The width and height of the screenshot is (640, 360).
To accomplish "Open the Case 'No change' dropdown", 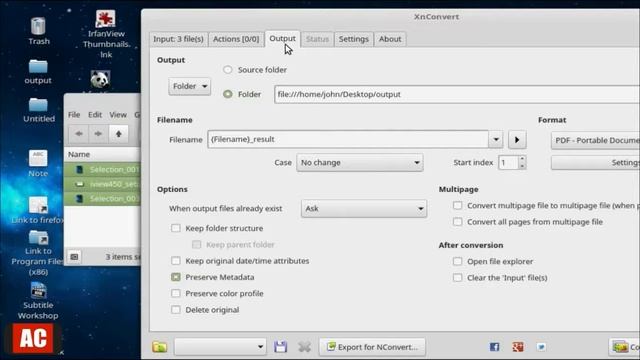I will pyautogui.click(x=360, y=162).
